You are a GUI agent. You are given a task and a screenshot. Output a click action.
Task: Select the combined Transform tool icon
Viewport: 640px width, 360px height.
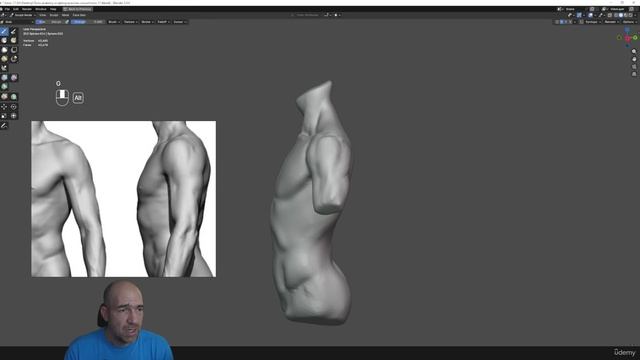pyautogui.click(x=13, y=116)
